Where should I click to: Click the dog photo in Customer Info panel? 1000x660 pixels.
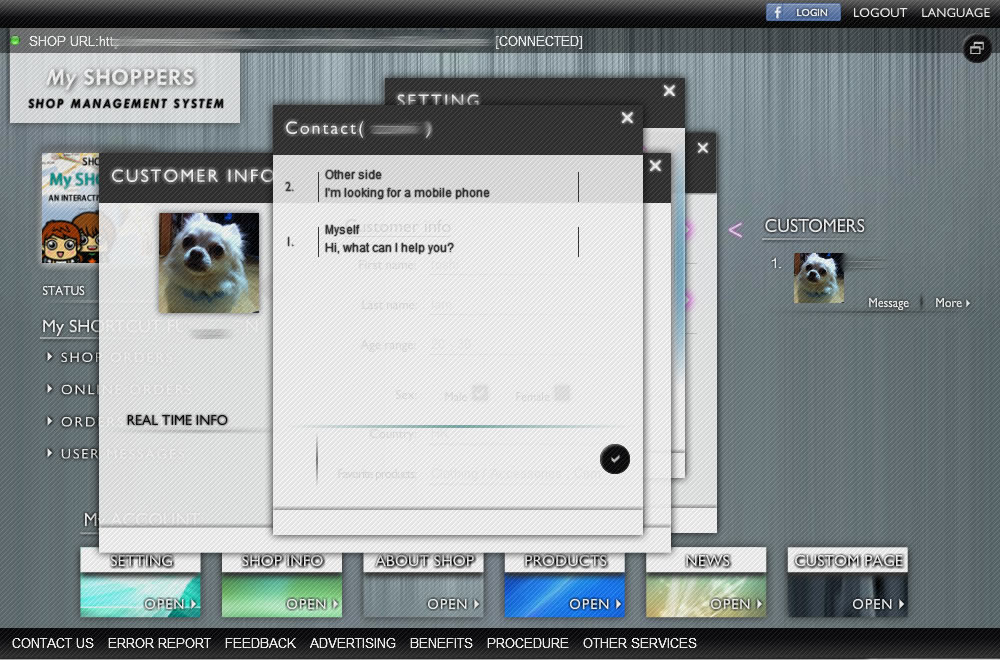[209, 263]
